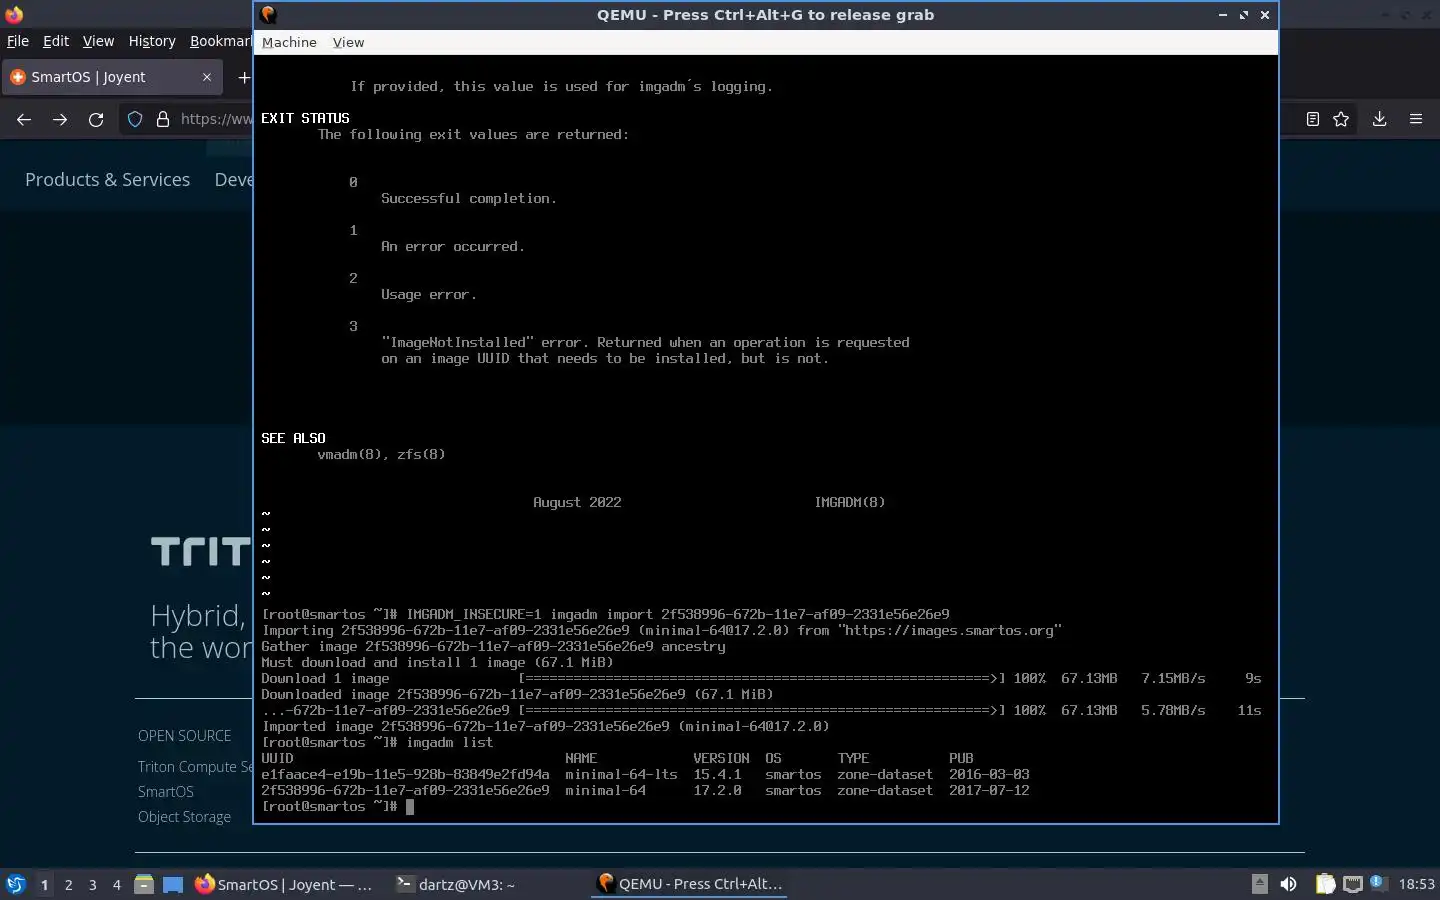Click 'OPEN SOURCE' heading on Joyent page
Screen dimensions: 1440x900
click(184, 735)
